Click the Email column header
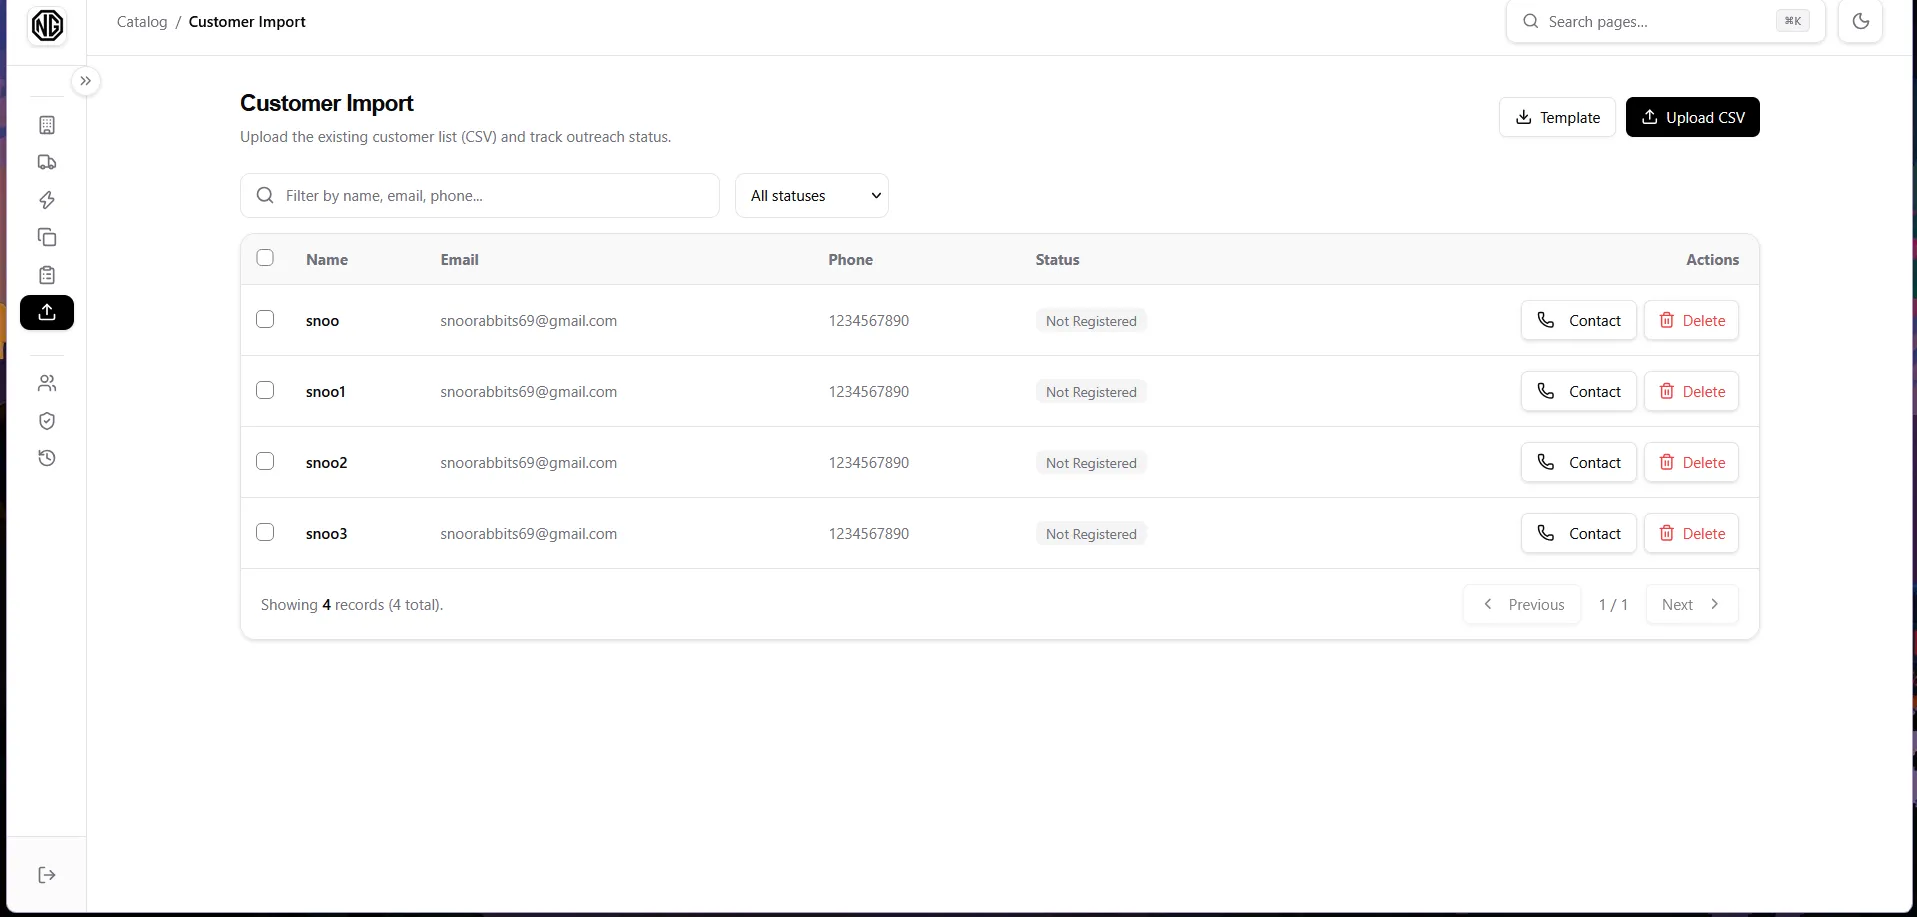 coord(459,259)
